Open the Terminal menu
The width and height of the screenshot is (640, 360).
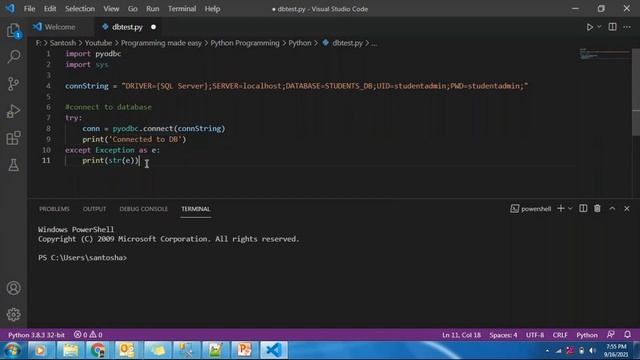point(182,9)
